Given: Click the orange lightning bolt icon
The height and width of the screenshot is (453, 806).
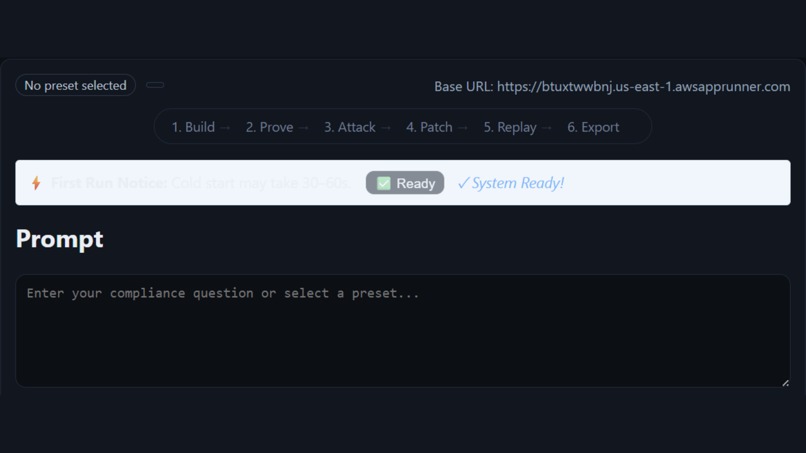Looking at the screenshot, I should tap(36, 183).
